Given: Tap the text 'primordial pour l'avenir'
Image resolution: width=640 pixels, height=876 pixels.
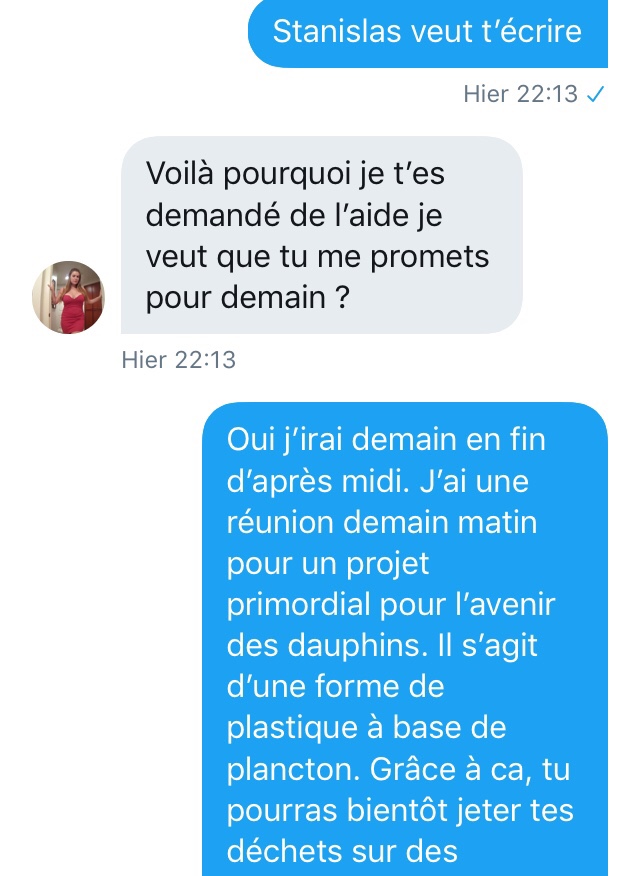Looking at the screenshot, I should (x=391, y=604).
